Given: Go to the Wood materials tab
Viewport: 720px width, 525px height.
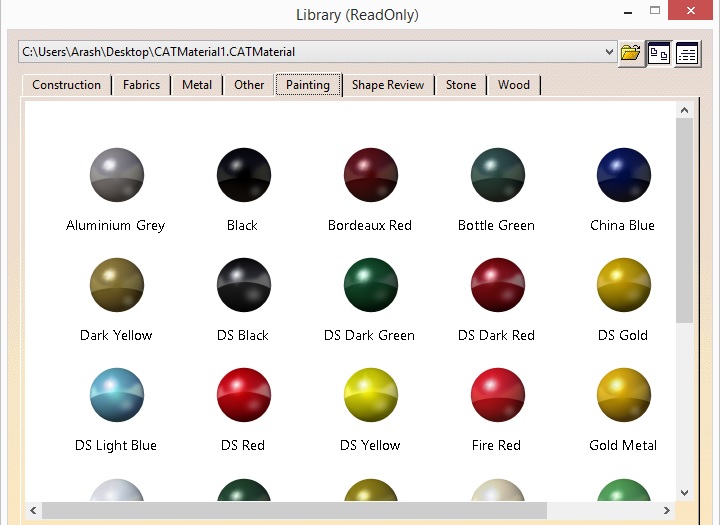Looking at the screenshot, I should 514,85.
